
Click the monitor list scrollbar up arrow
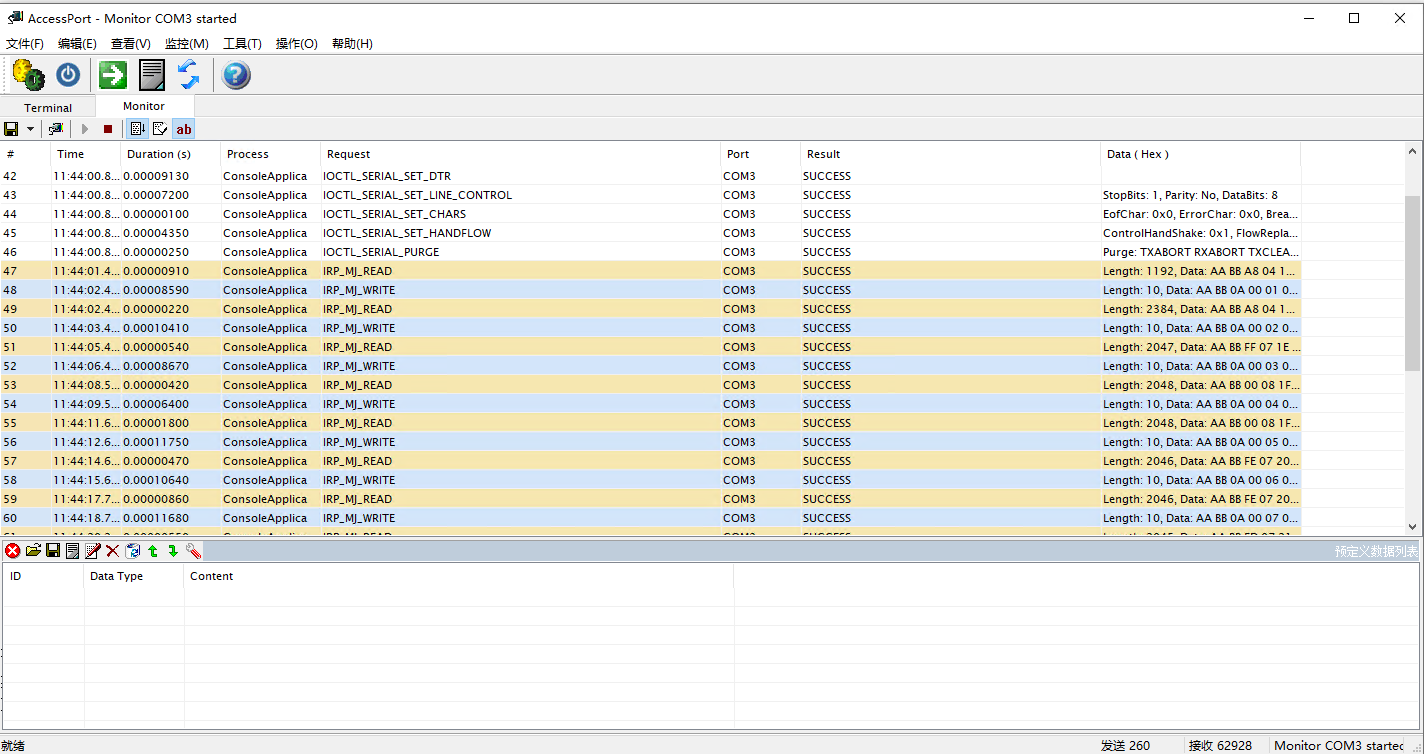1412,152
